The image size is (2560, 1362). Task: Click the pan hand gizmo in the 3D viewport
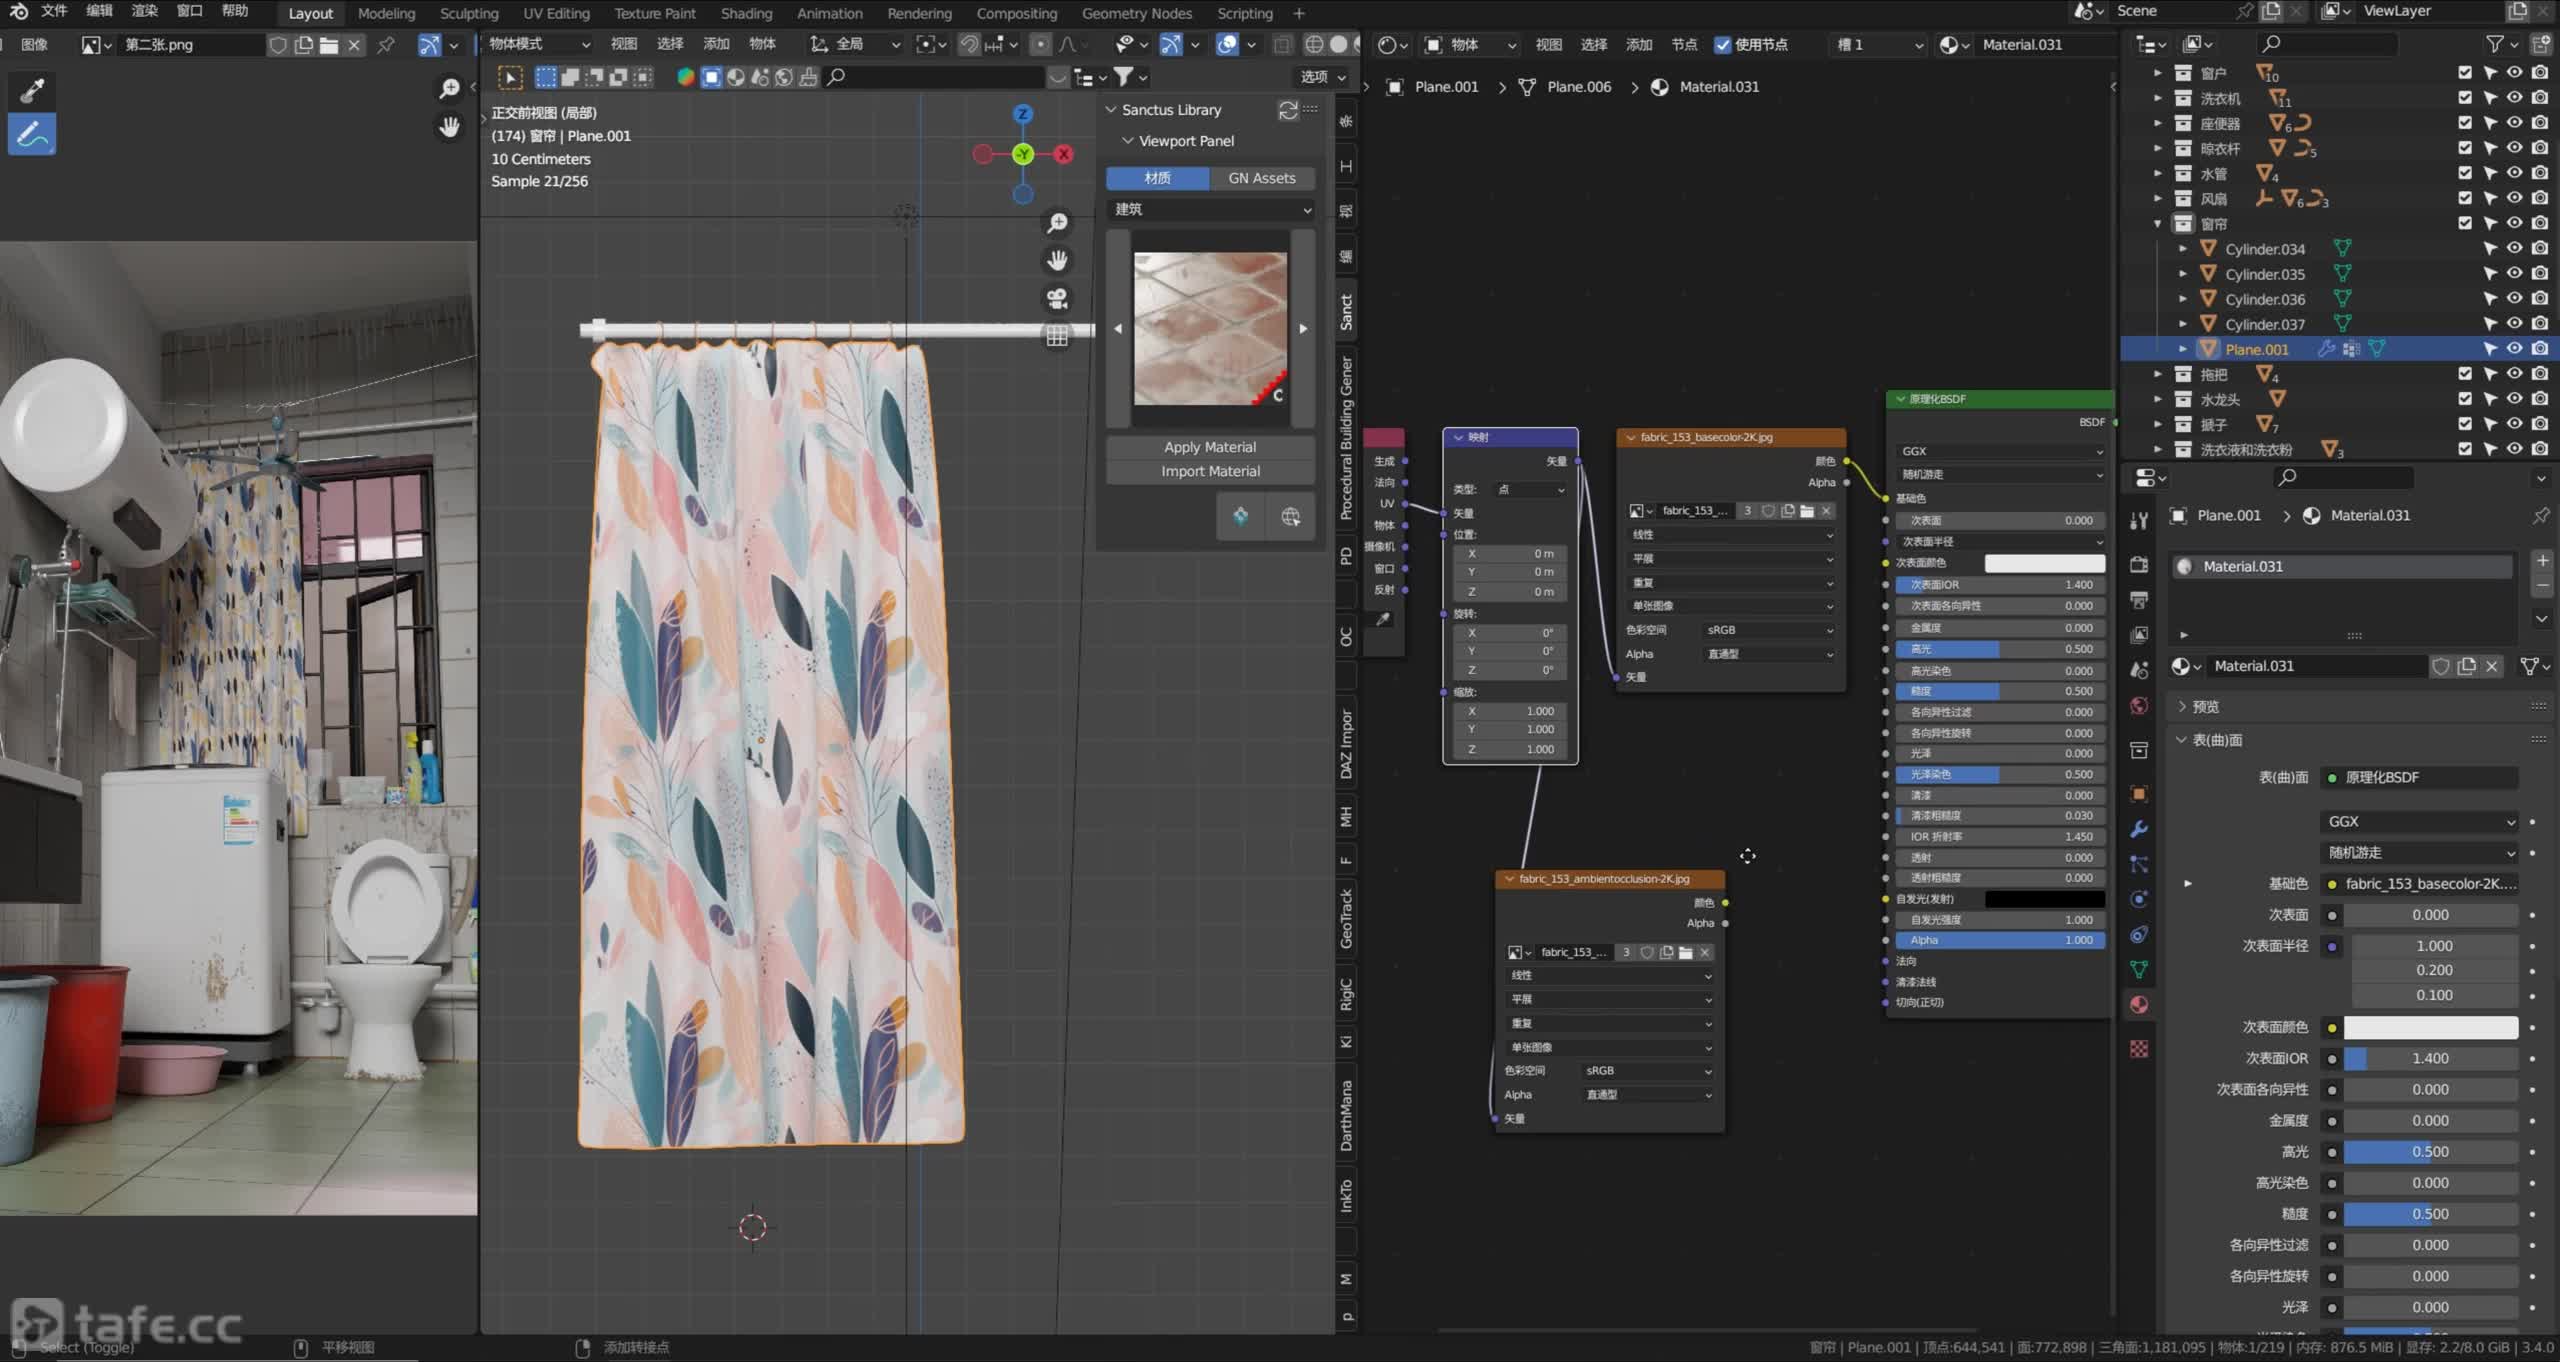click(1057, 261)
